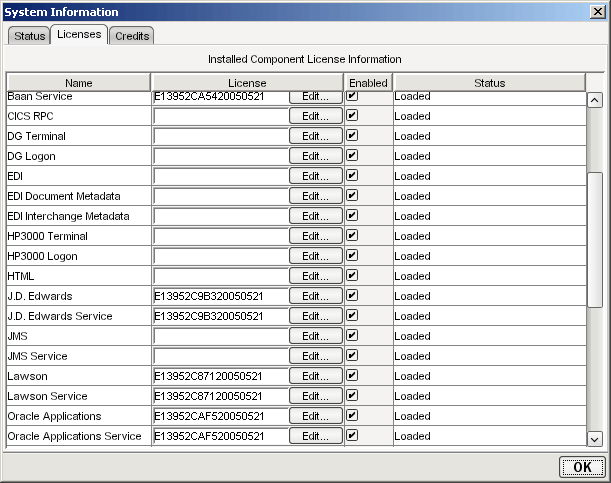This screenshot has height=483, width=611.
Task: Edit the Lawson Service license
Action: point(316,396)
